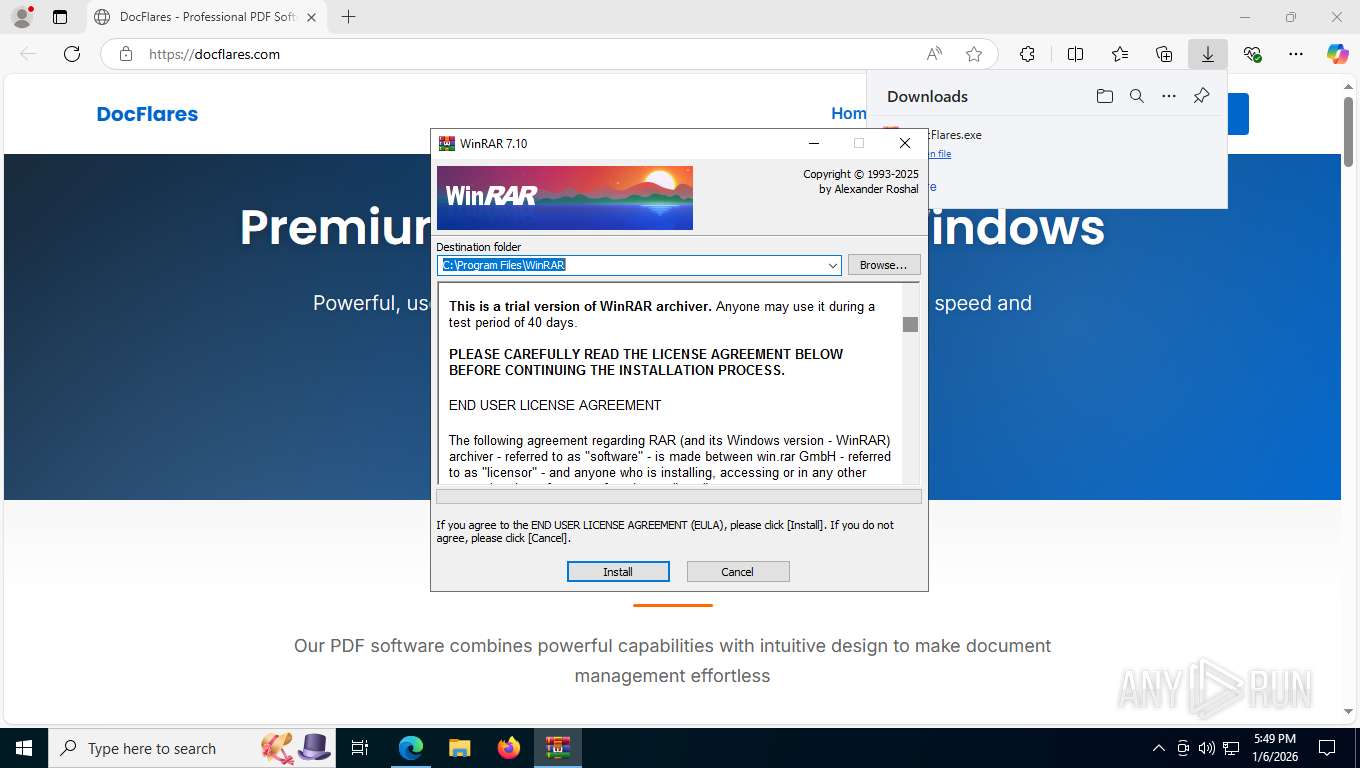Click the license agreement scrollbar thumb
Viewport: 1360px width, 768px height.
pos(910,324)
